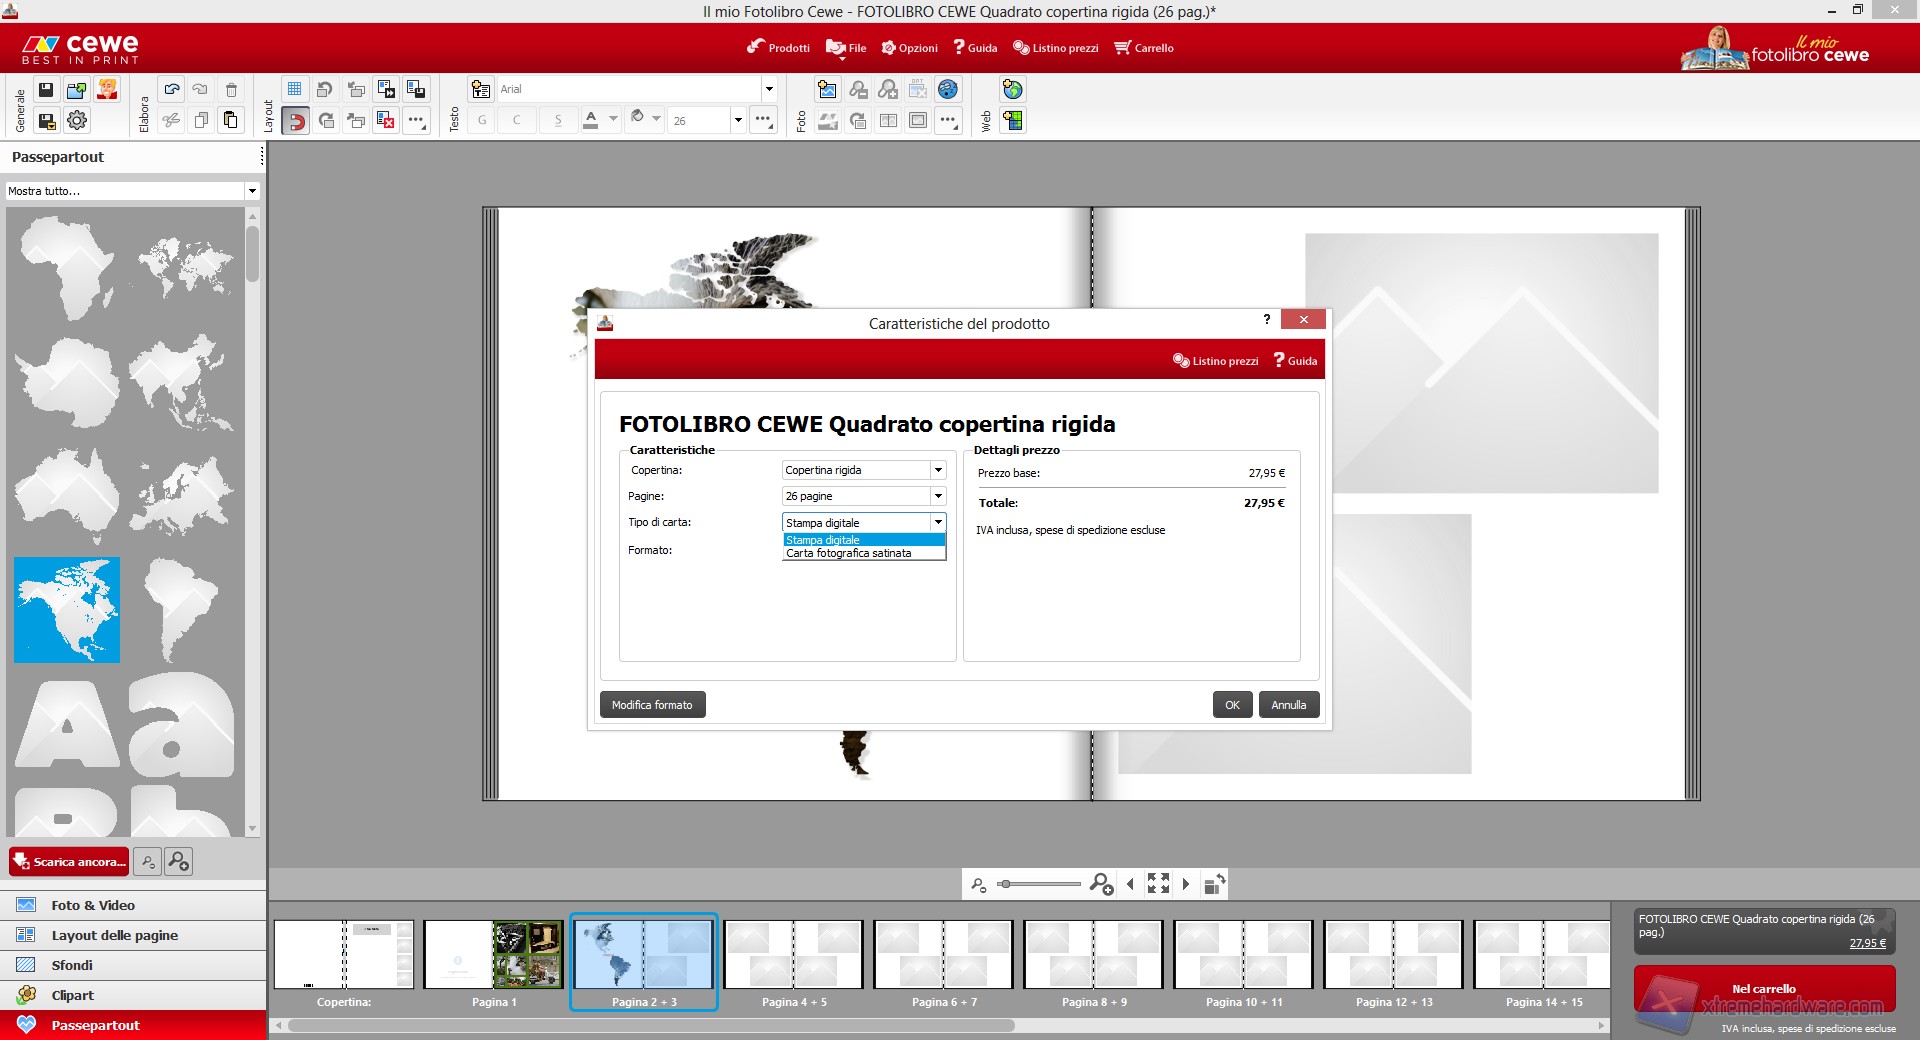
Task: Expand the 'Mostra tutto...' filter dropdown
Action: (x=252, y=191)
